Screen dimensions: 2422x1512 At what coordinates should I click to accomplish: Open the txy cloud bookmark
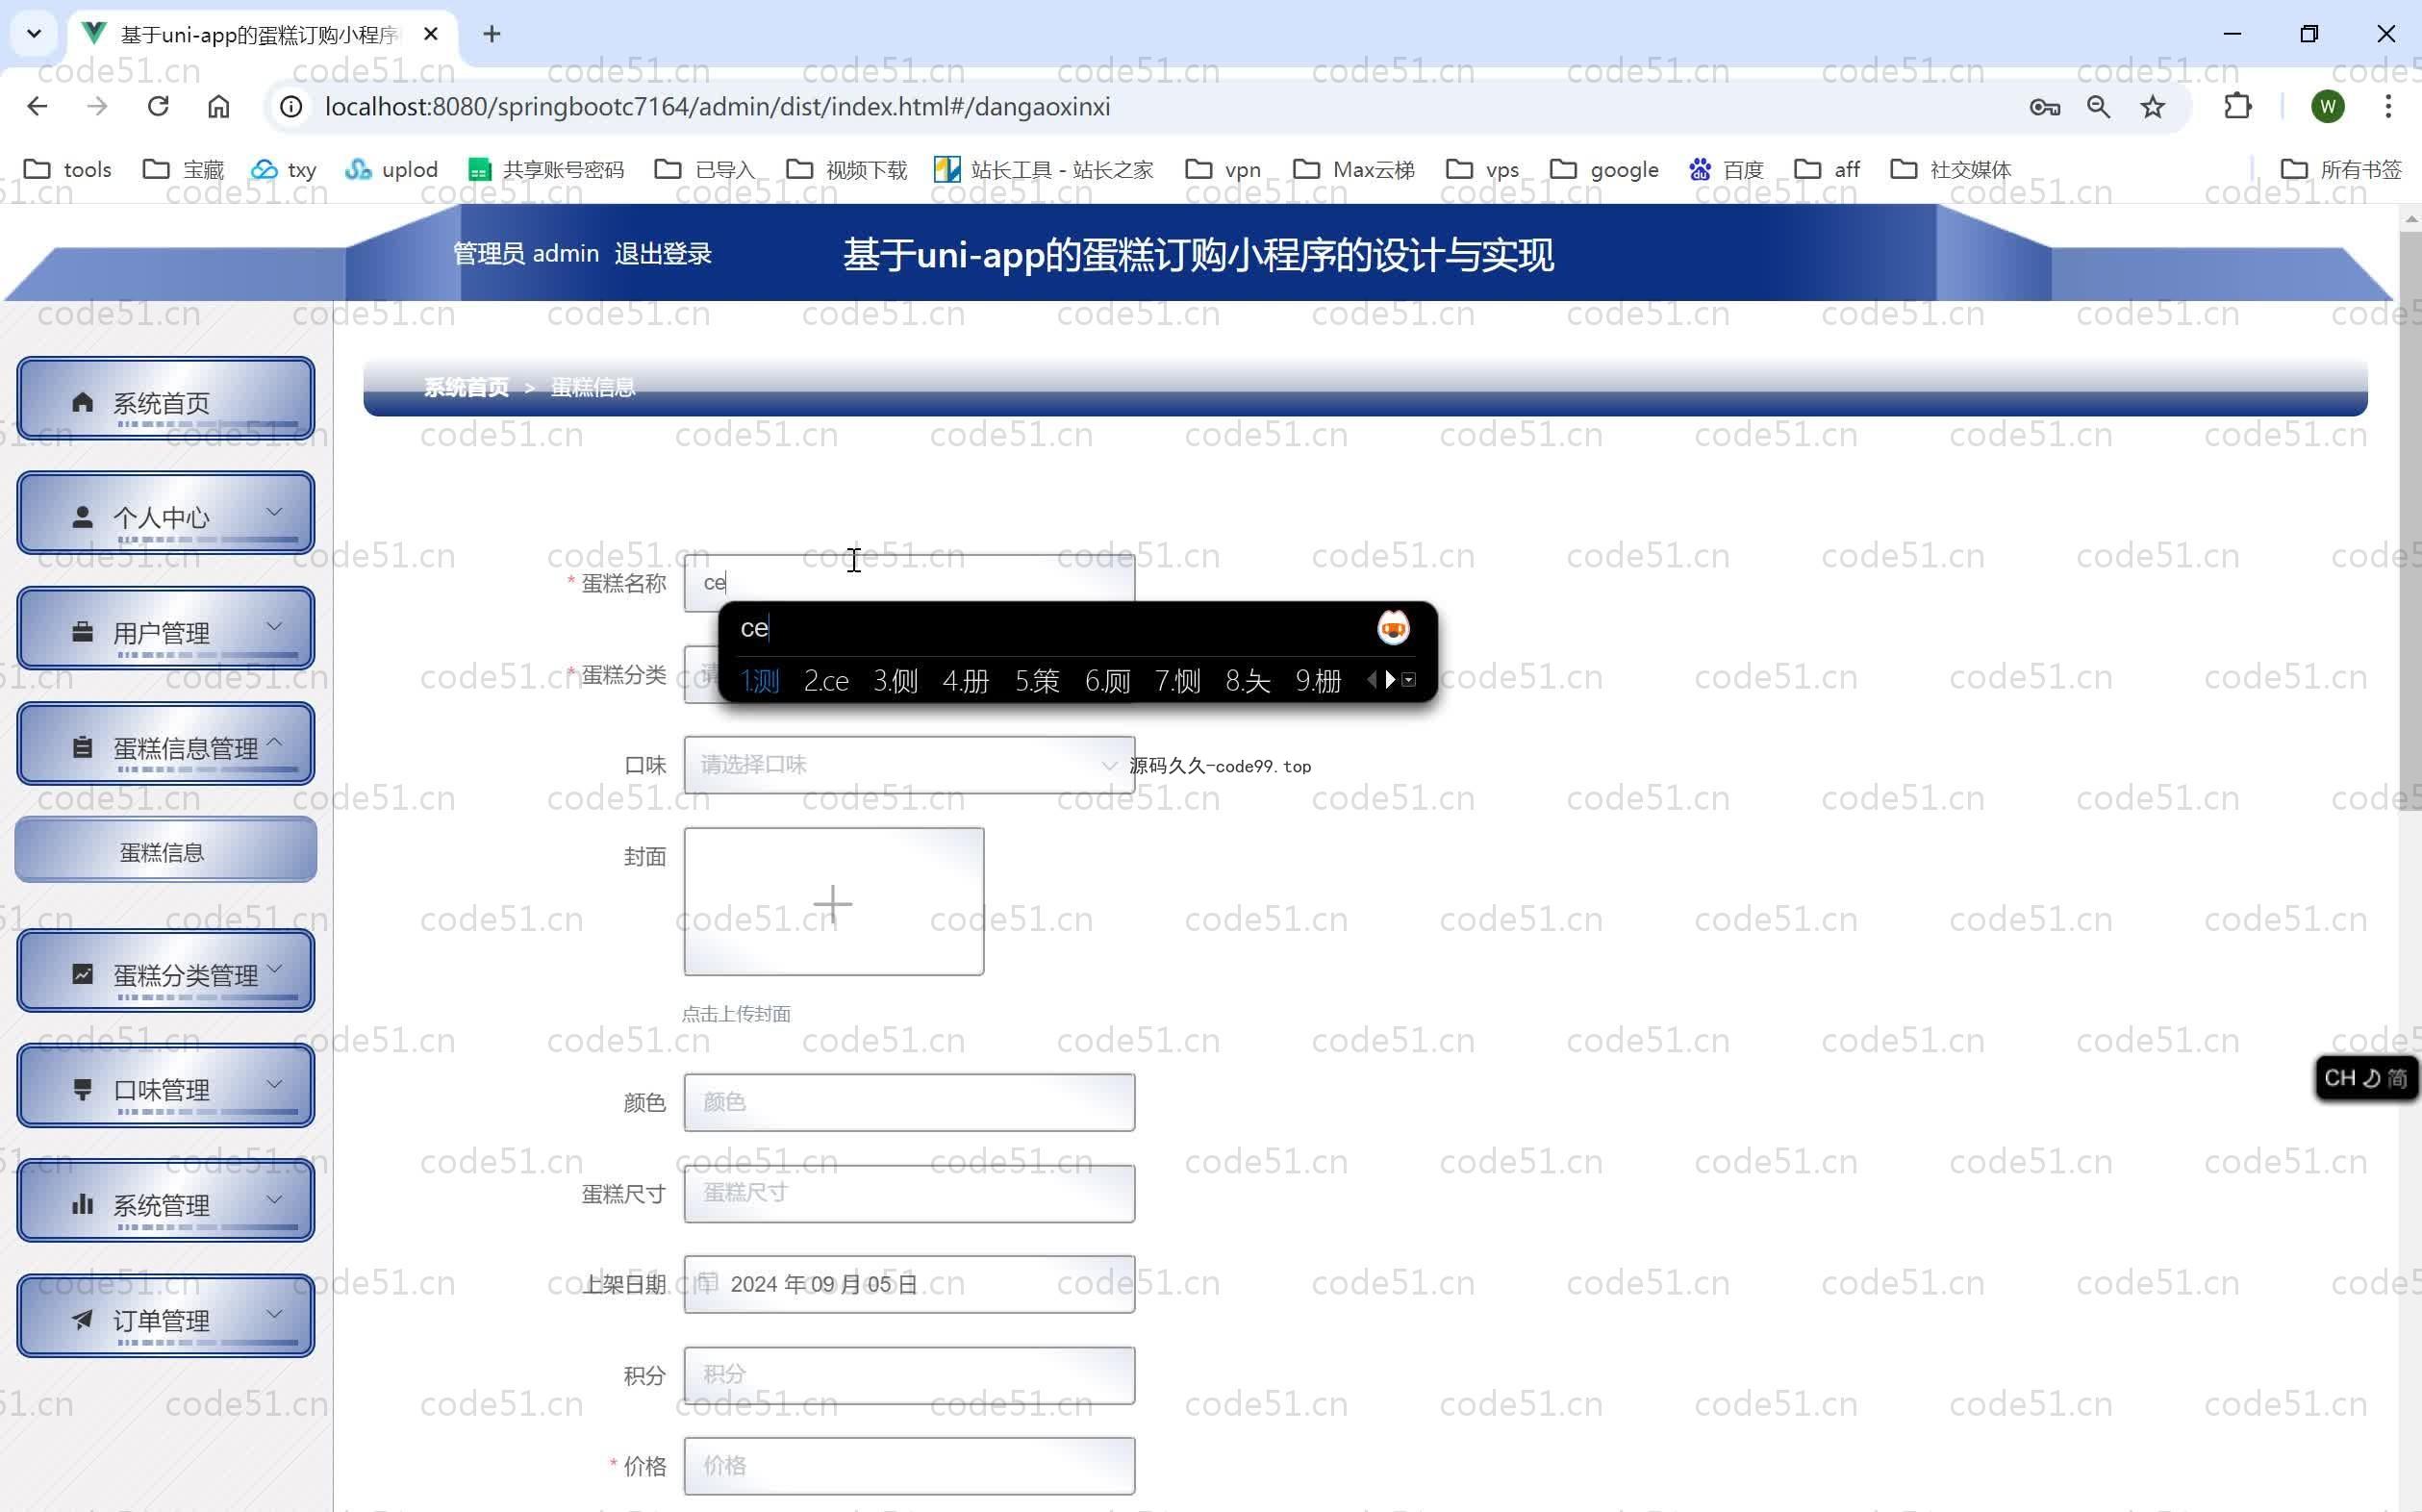(x=283, y=169)
